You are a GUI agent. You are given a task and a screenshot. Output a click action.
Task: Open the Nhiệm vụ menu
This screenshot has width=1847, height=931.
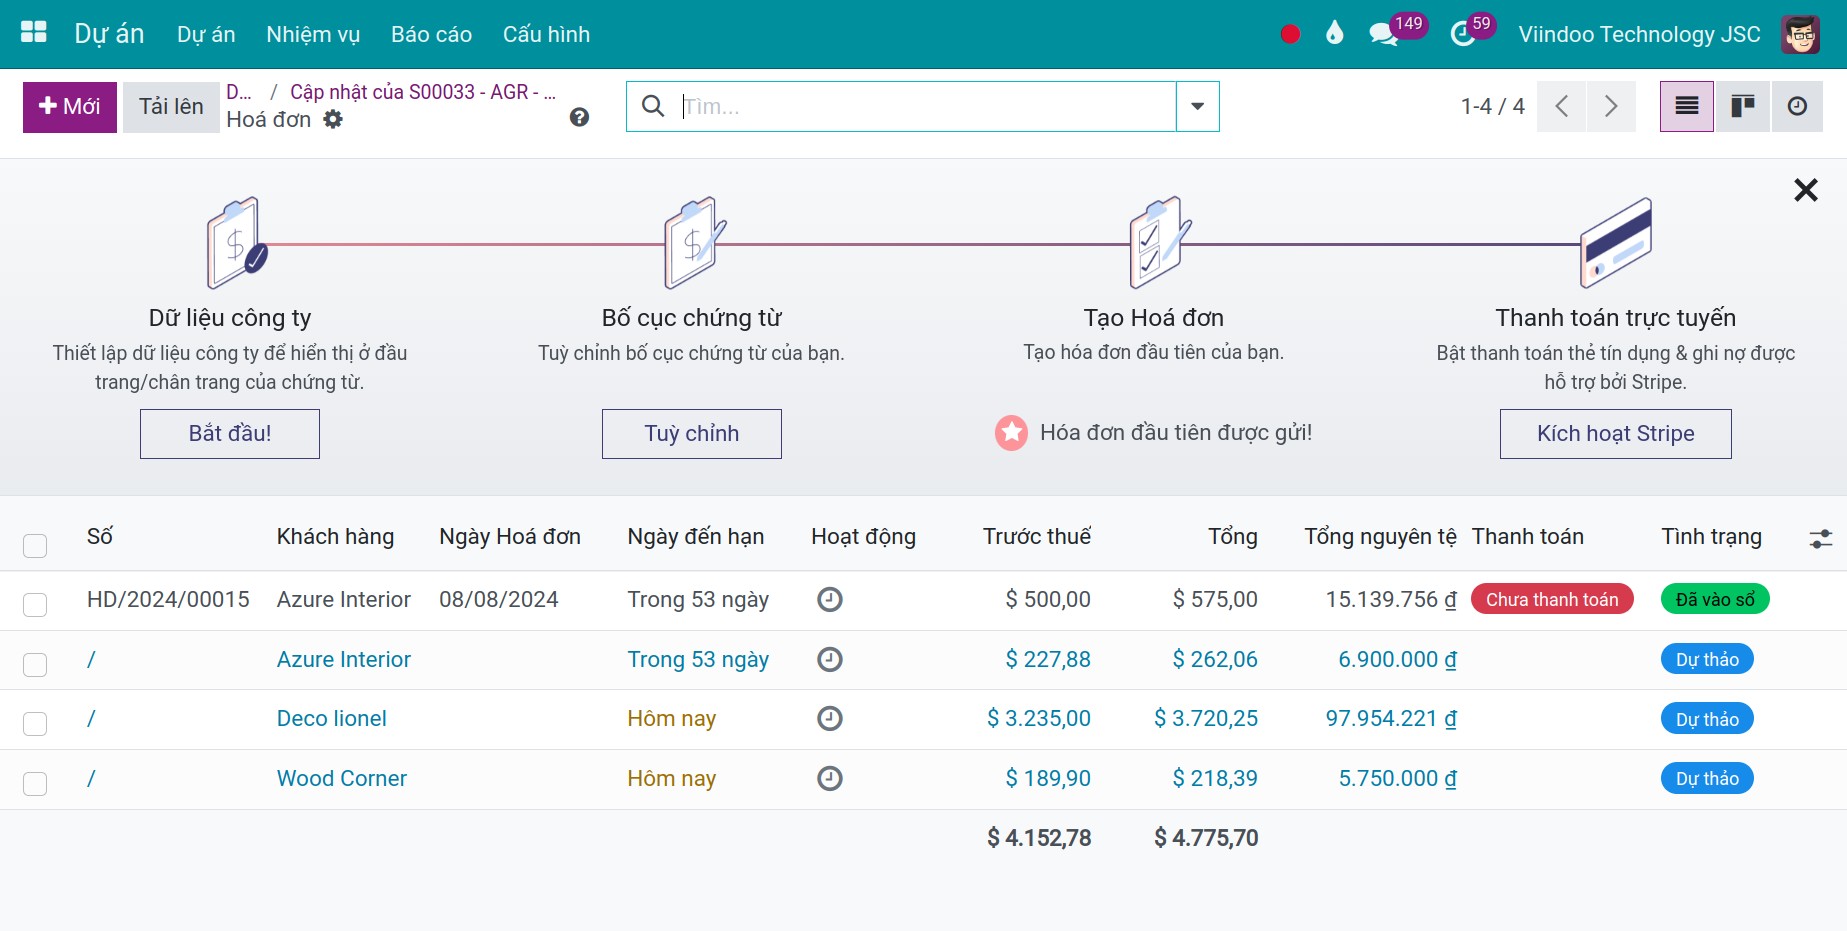pos(313,34)
